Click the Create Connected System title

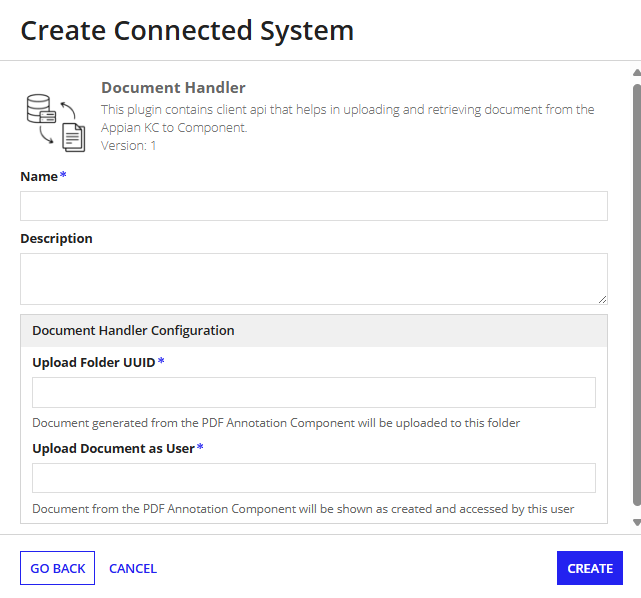click(187, 30)
